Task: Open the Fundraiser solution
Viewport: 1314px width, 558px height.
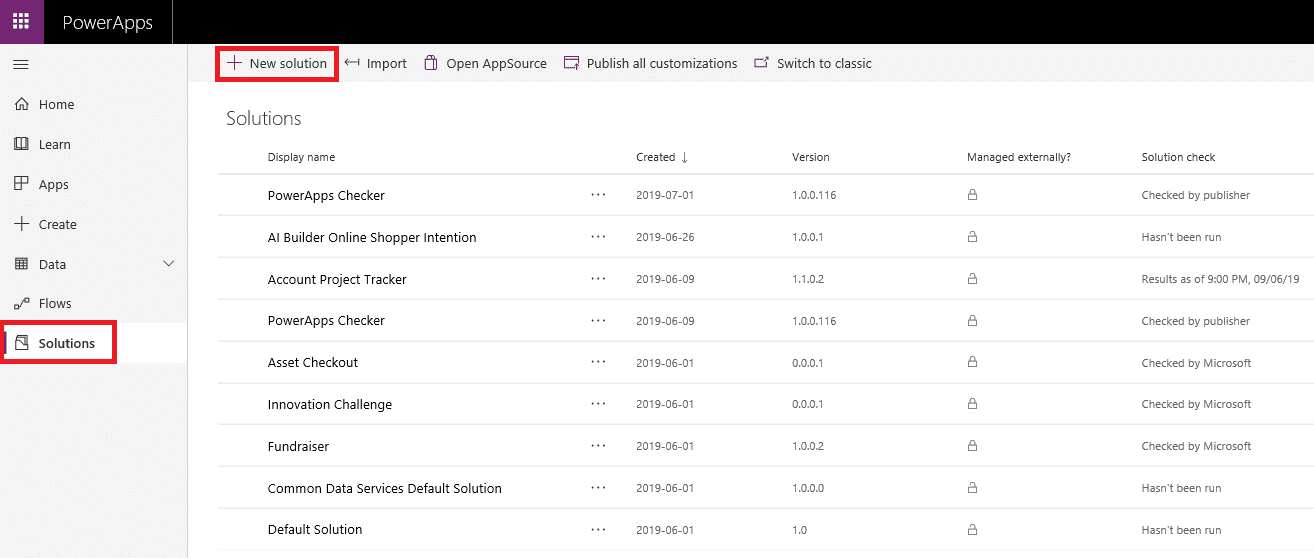Action: coord(298,446)
